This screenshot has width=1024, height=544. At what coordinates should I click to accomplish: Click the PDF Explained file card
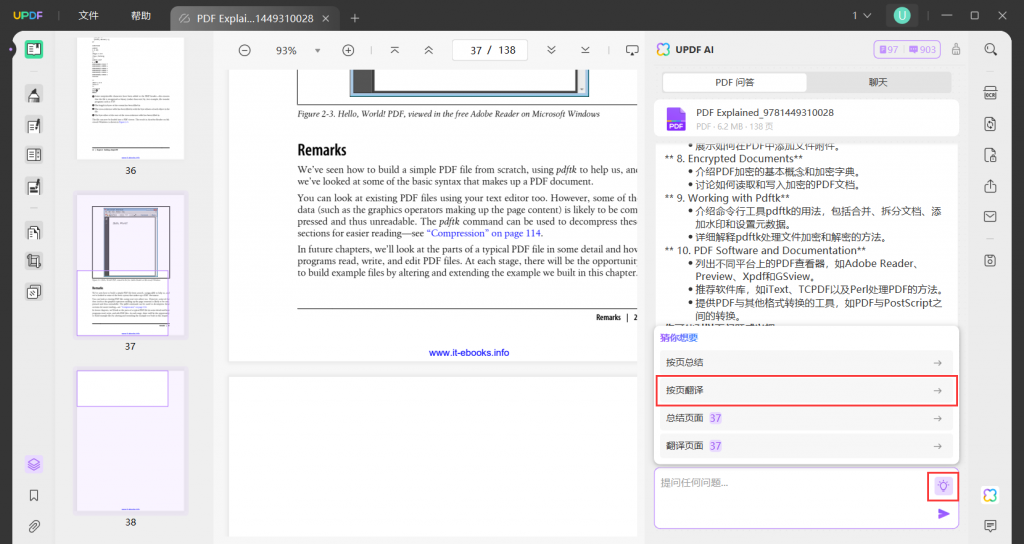pos(806,118)
